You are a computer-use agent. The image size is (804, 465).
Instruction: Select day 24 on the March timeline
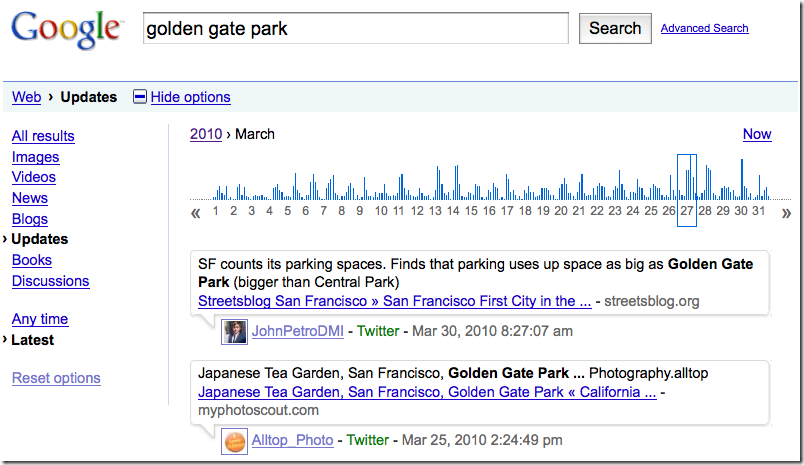[x=633, y=211]
